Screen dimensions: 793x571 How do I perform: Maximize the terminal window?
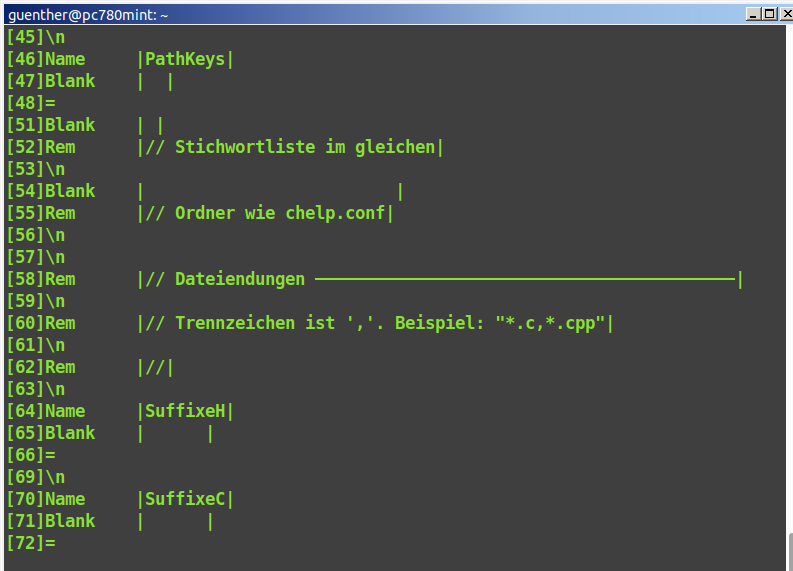[768, 14]
